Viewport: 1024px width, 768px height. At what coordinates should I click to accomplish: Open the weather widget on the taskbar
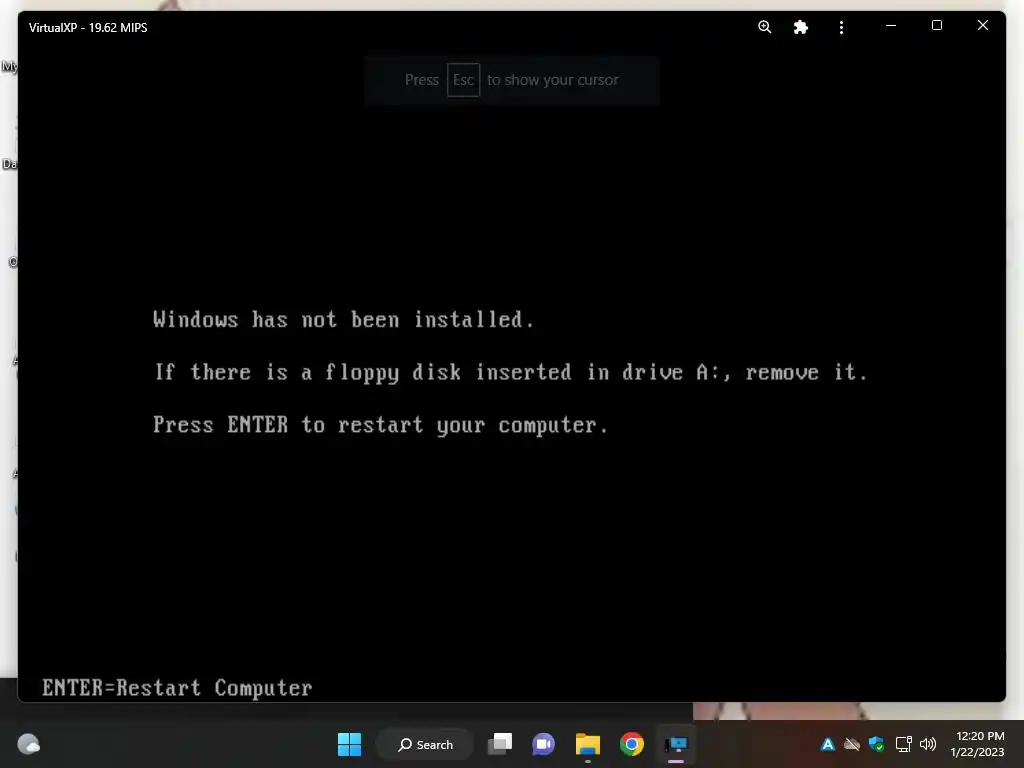(28, 744)
